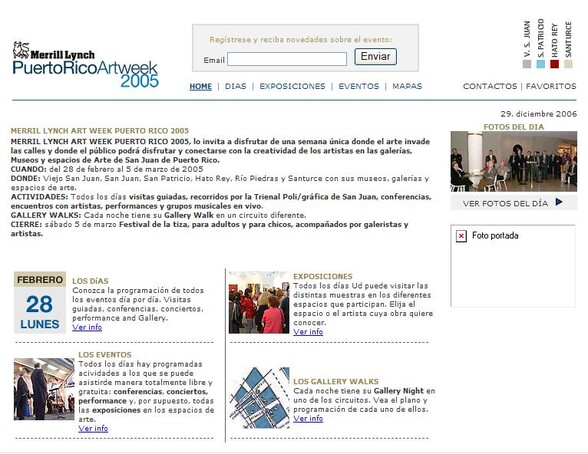
Task: Click Ver info under Los Días
Action: coord(87,327)
